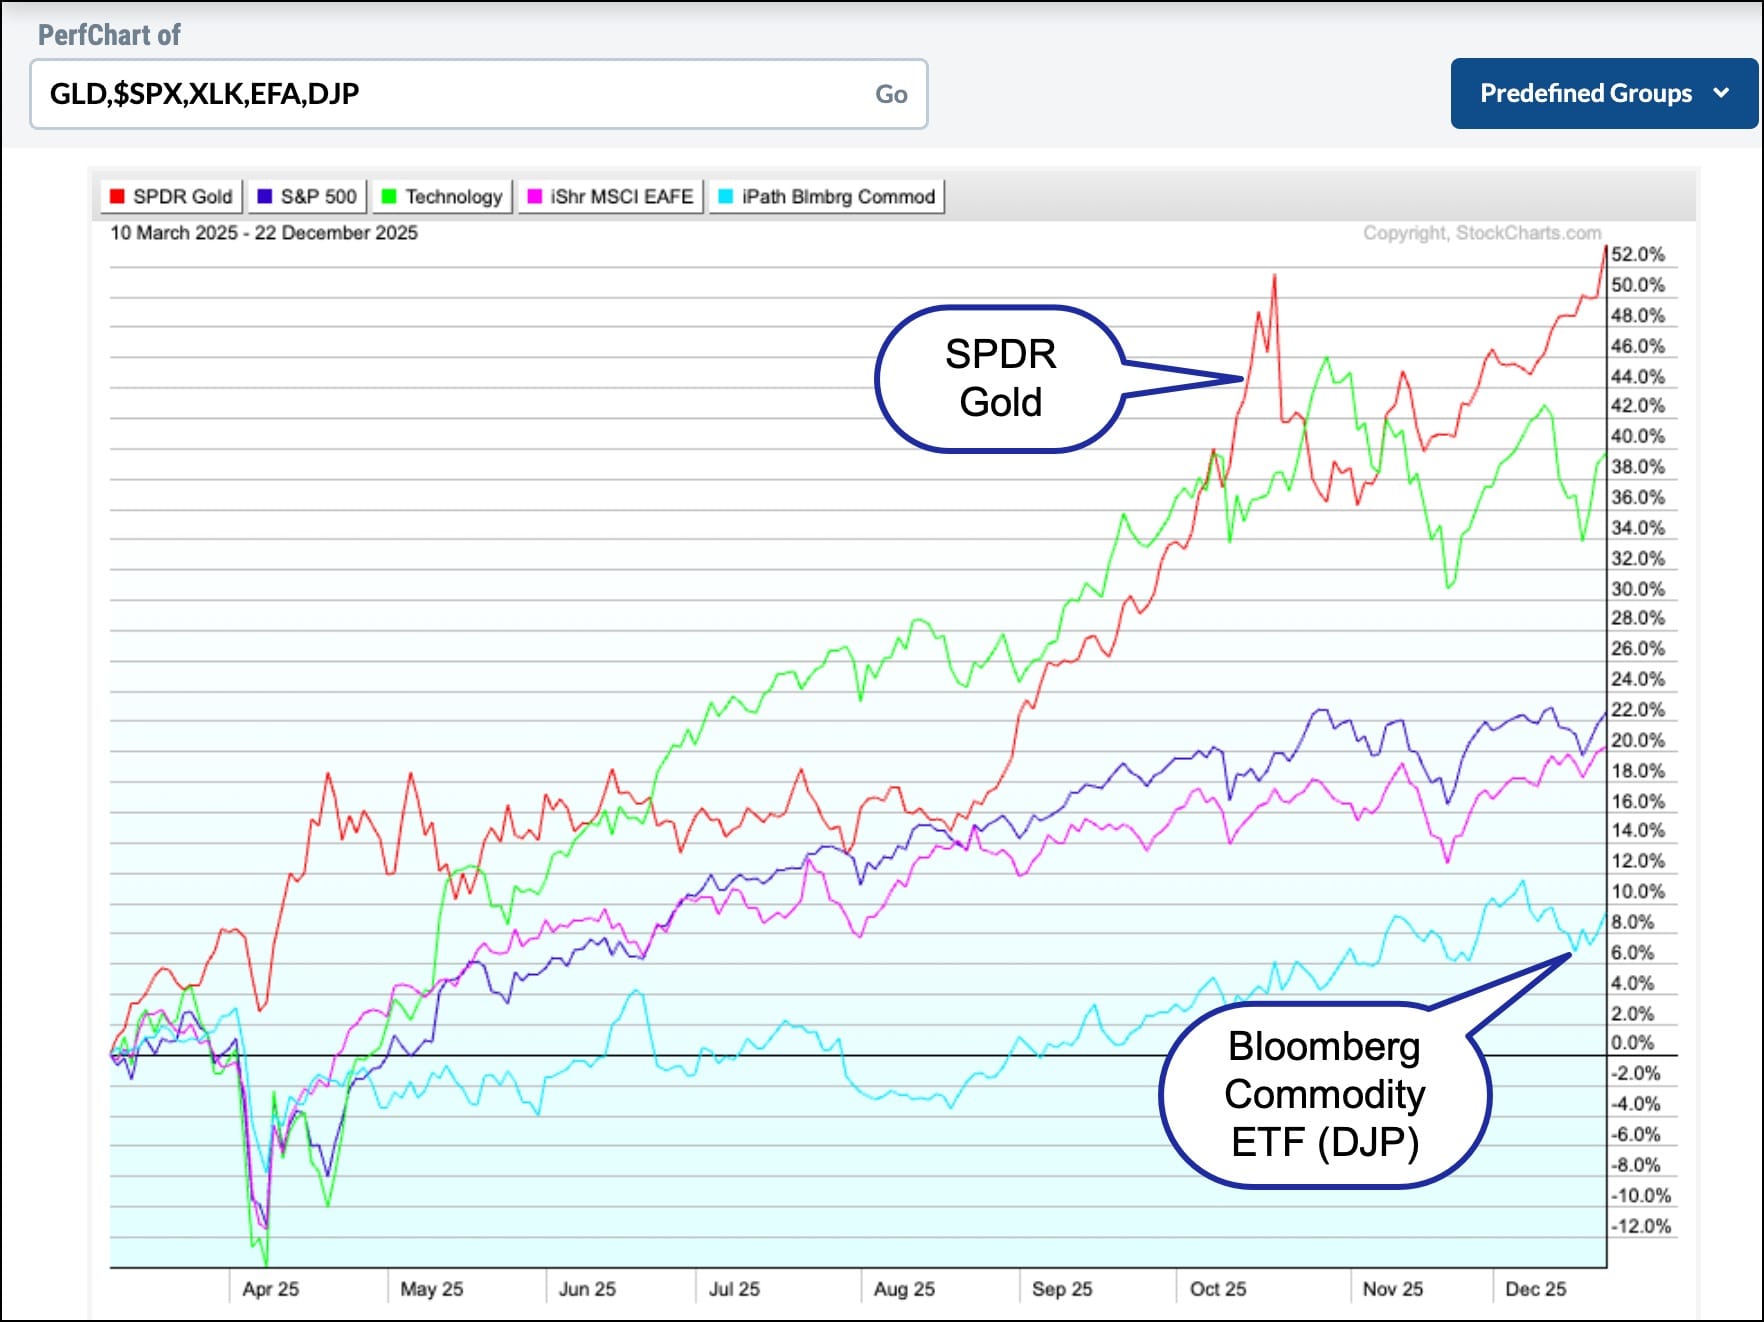Click the Jun 25 date axis marker
The width and height of the screenshot is (1764, 1322).
587,1289
